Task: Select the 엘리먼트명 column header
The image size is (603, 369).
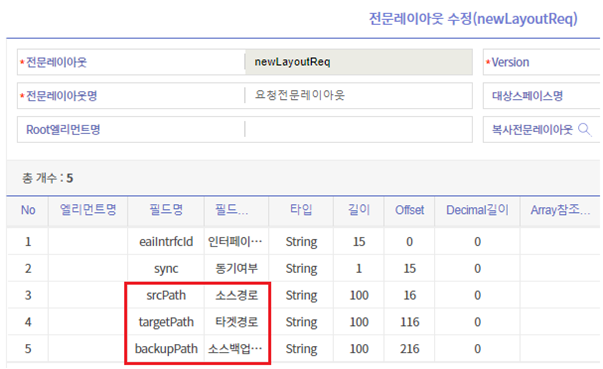Action: coord(88,210)
